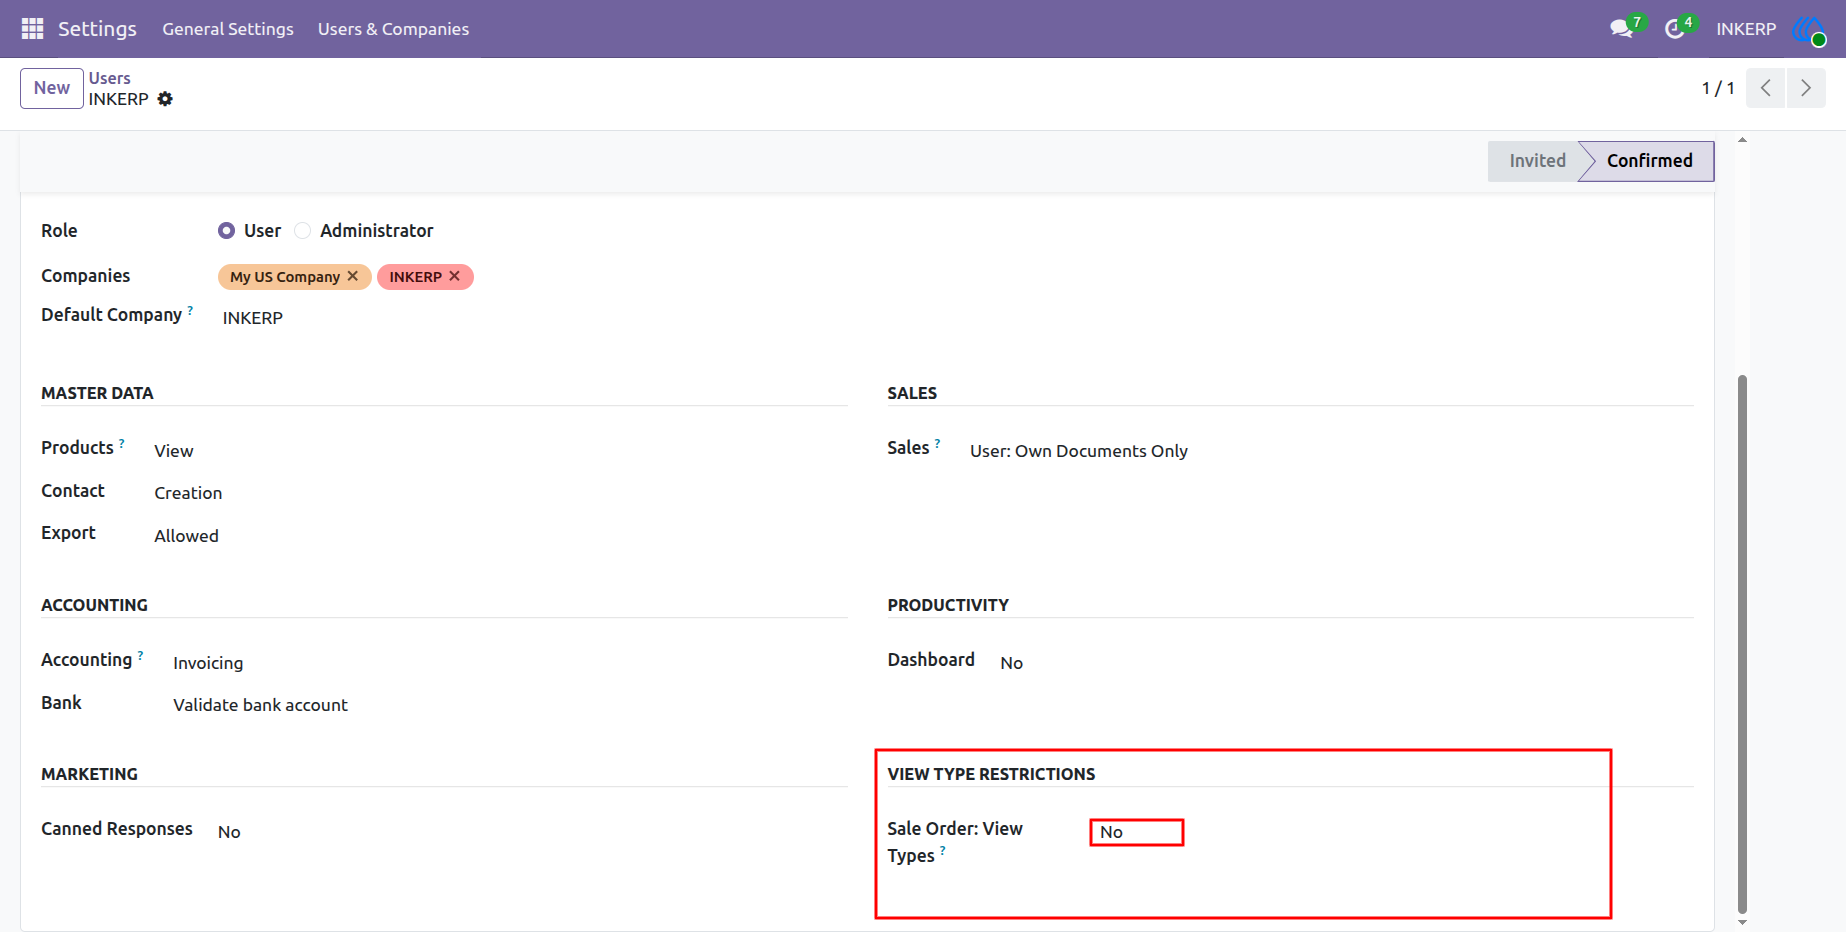1846x932 pixels.
Task: Show Default Company help tooltip icon
Action: tap(190, 310)
